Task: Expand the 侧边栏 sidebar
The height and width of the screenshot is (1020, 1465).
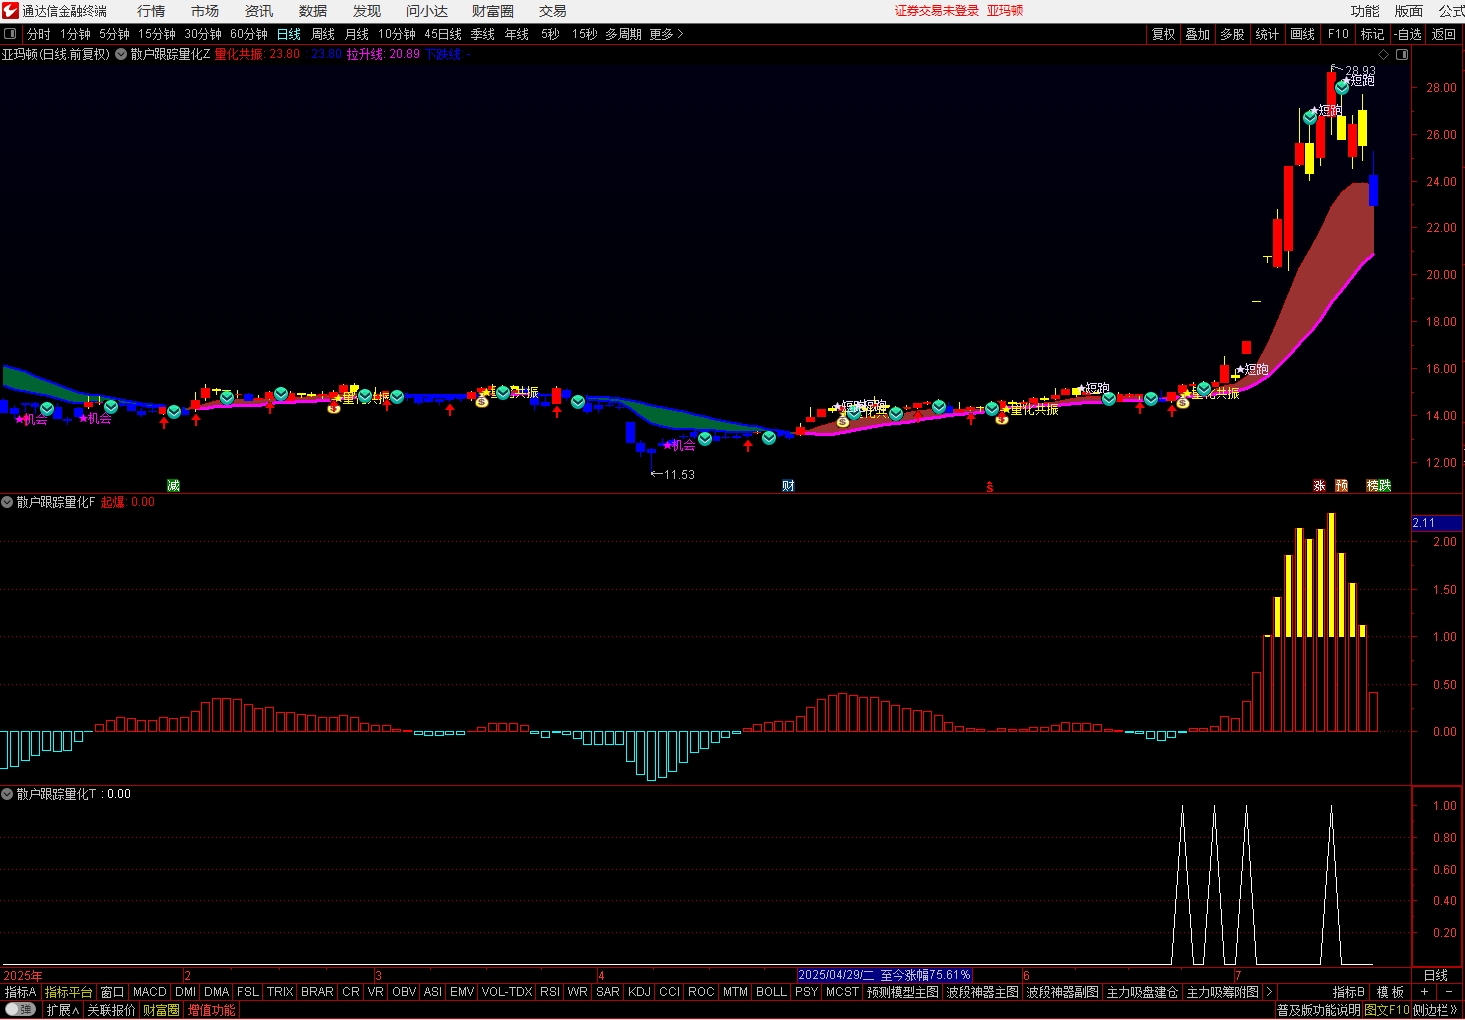Action: coord(1436,1010)
